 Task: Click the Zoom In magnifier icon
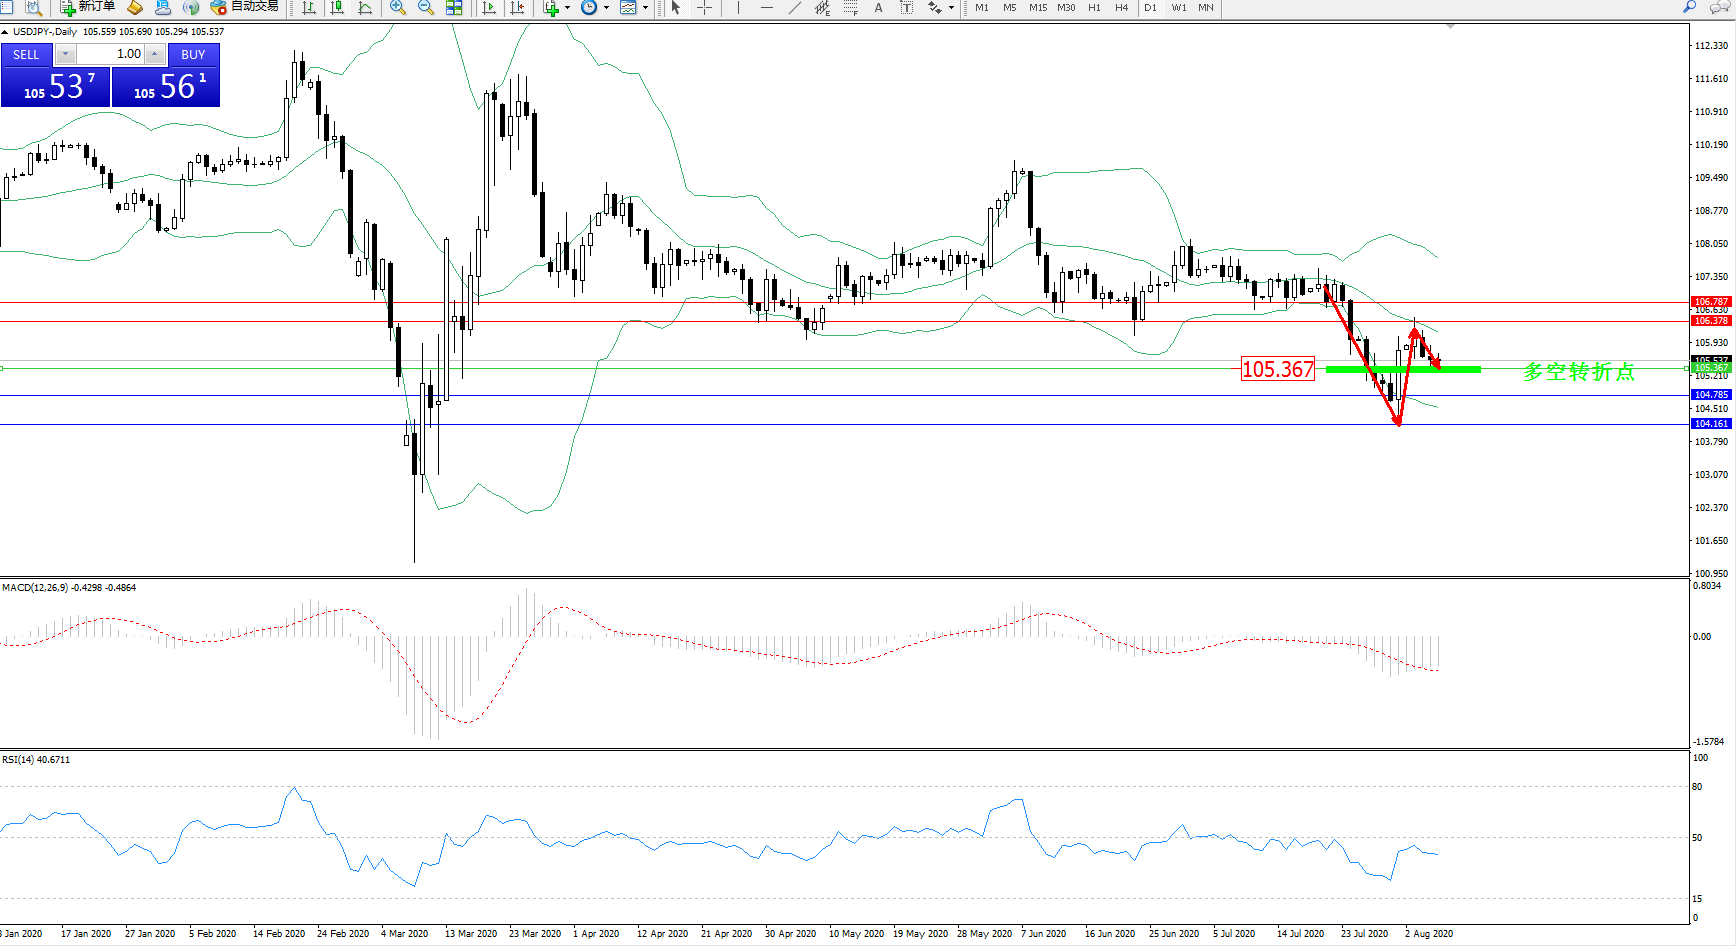point(398,8)
